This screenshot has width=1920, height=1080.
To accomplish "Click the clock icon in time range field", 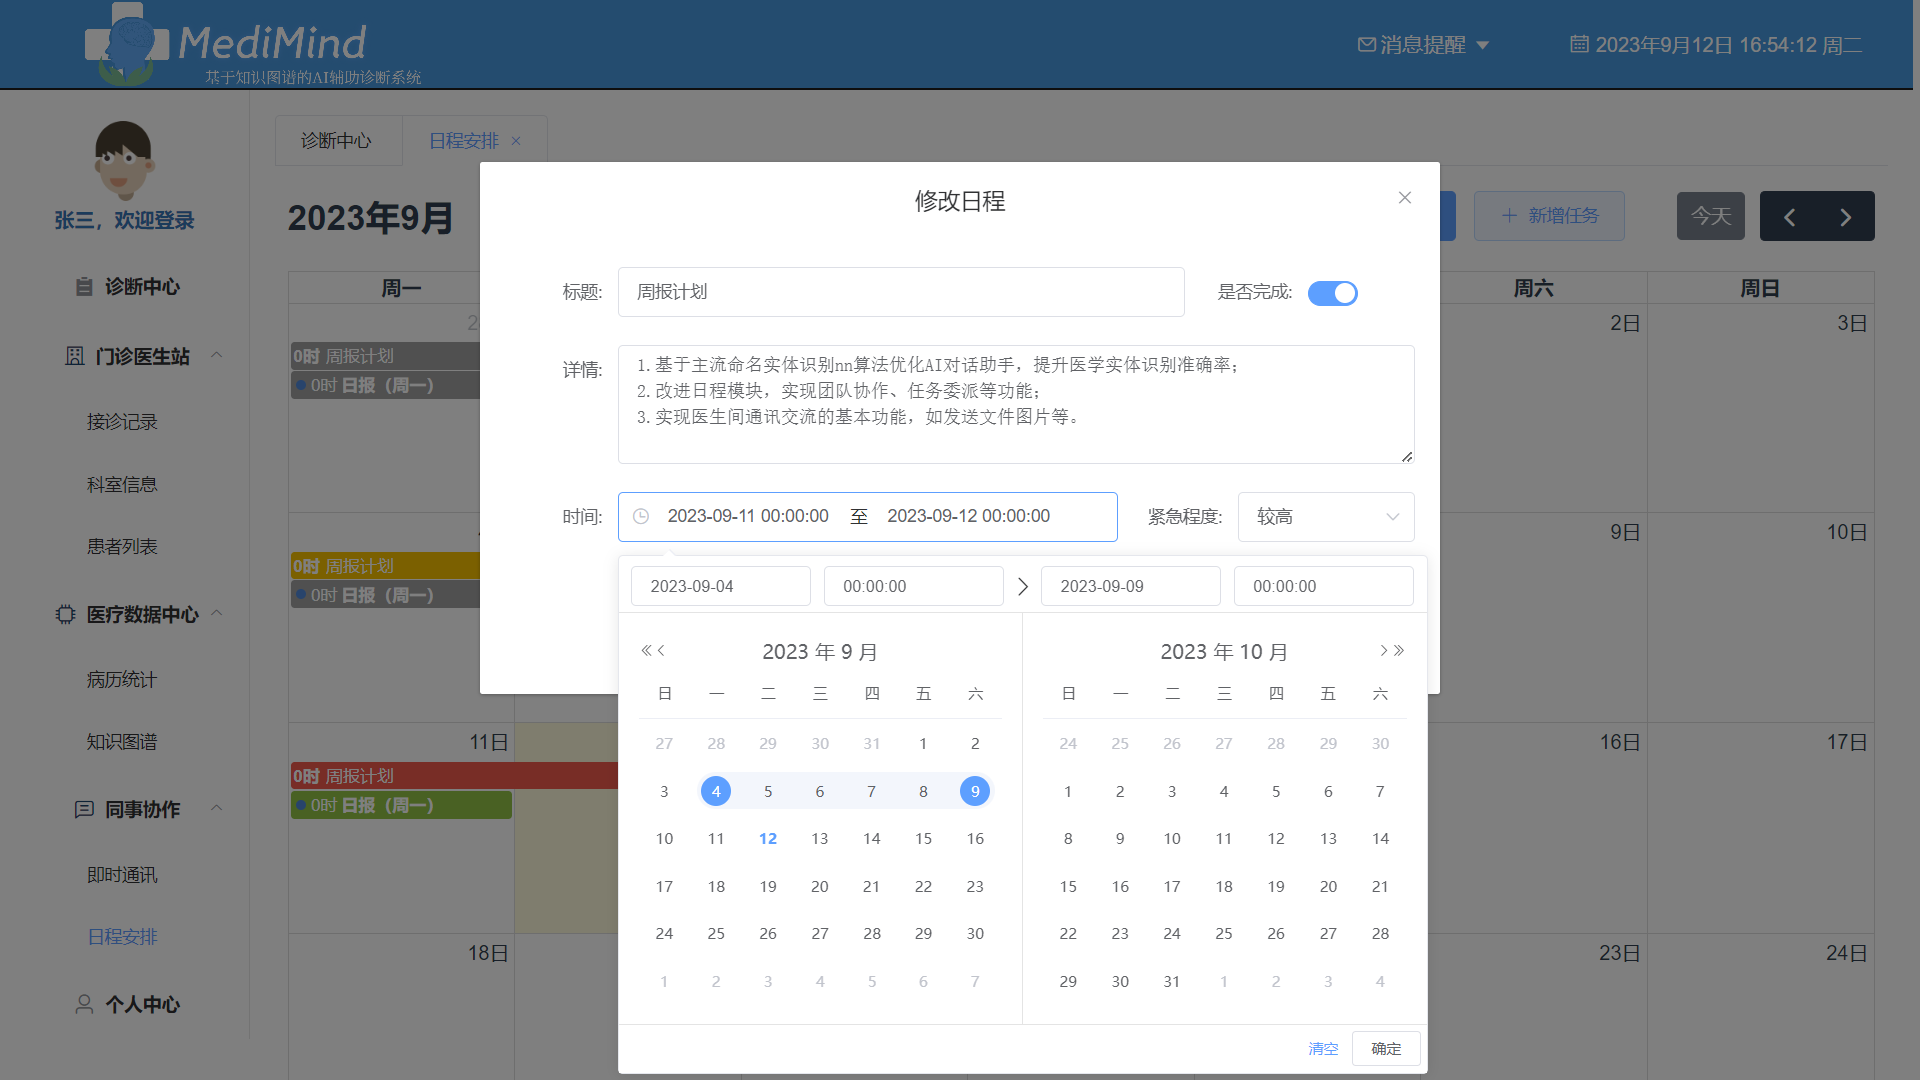I will [641, 516].
